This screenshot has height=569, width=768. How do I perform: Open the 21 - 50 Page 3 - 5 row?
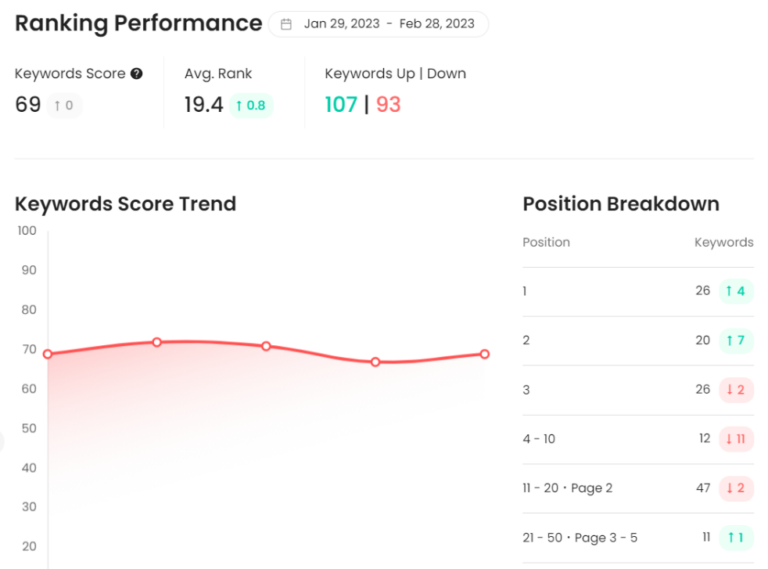click(x=638, y=538)
